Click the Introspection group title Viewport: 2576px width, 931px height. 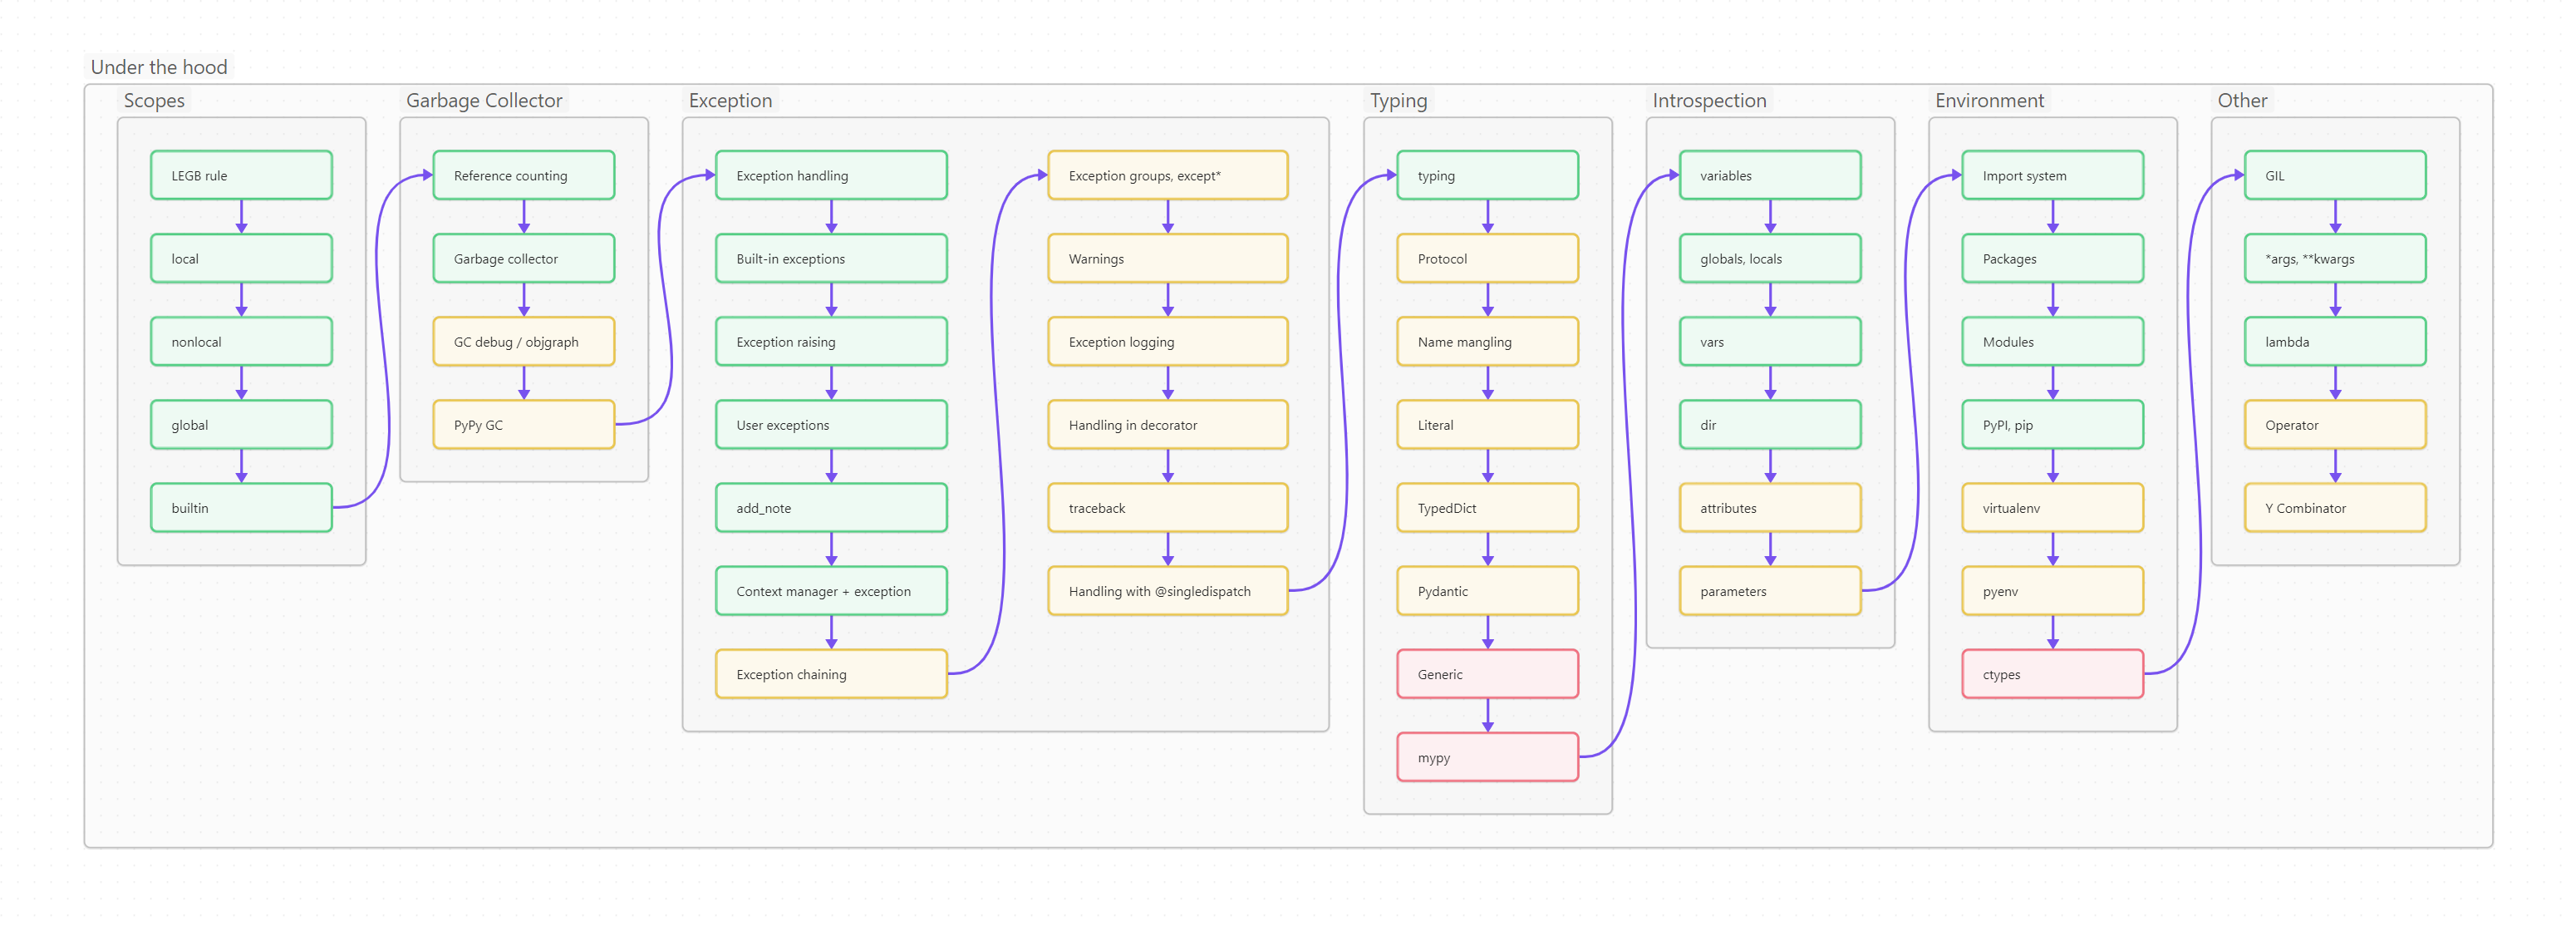coord(1709,100)
